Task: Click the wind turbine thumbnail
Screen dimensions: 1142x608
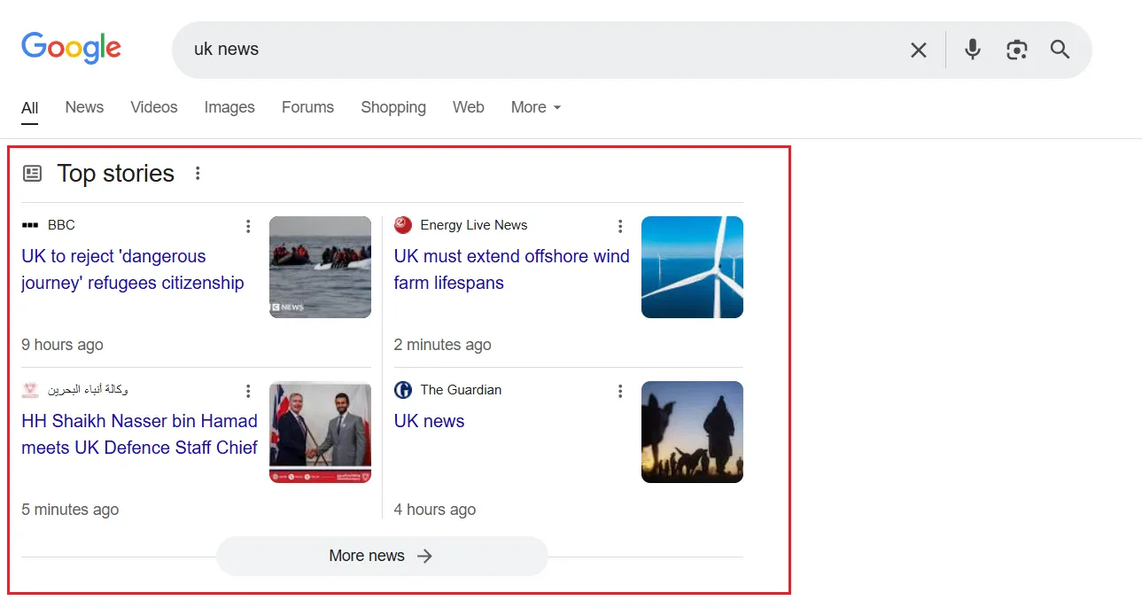Action: [692, 267]
